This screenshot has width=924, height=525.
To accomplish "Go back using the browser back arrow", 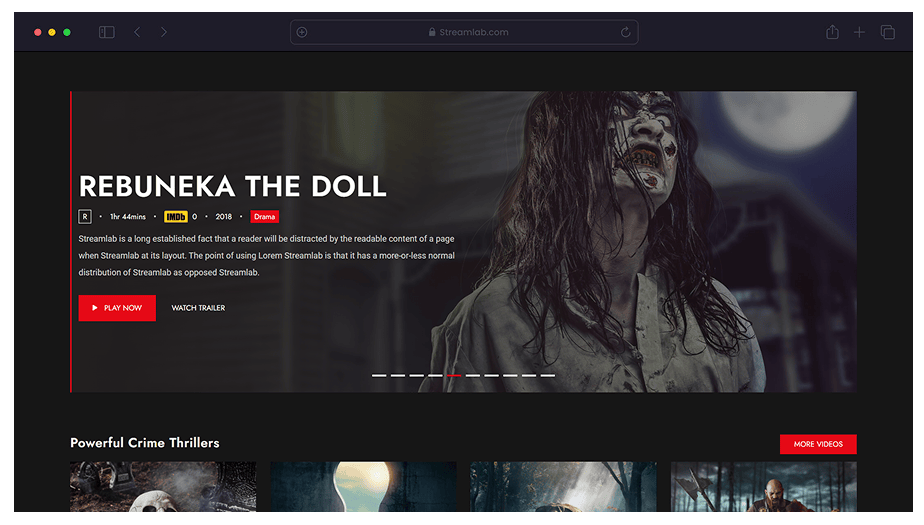I will (137, 32).
